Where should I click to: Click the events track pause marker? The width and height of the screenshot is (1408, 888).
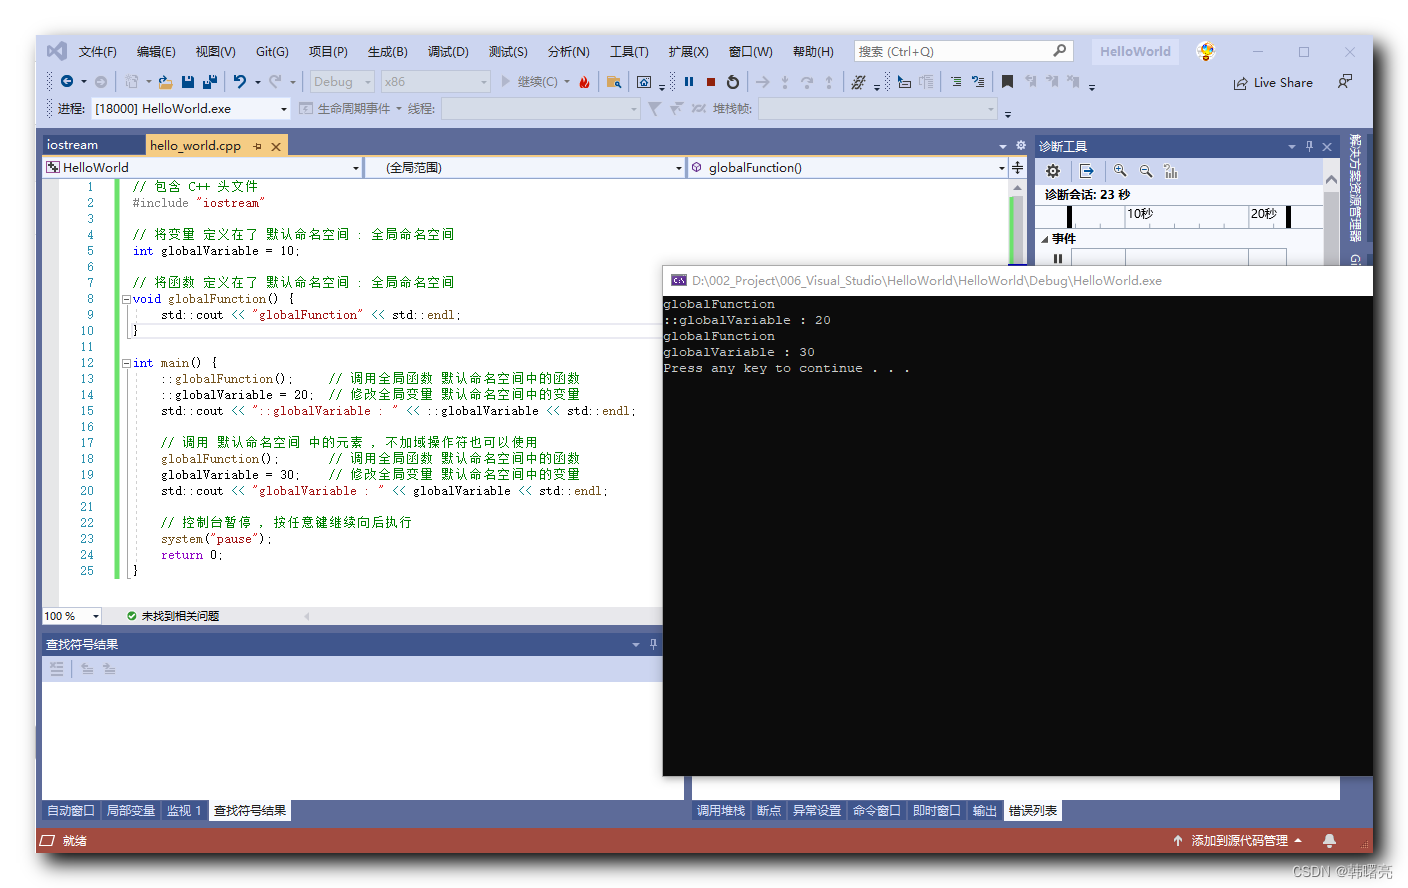click(x=1058, y=258)
